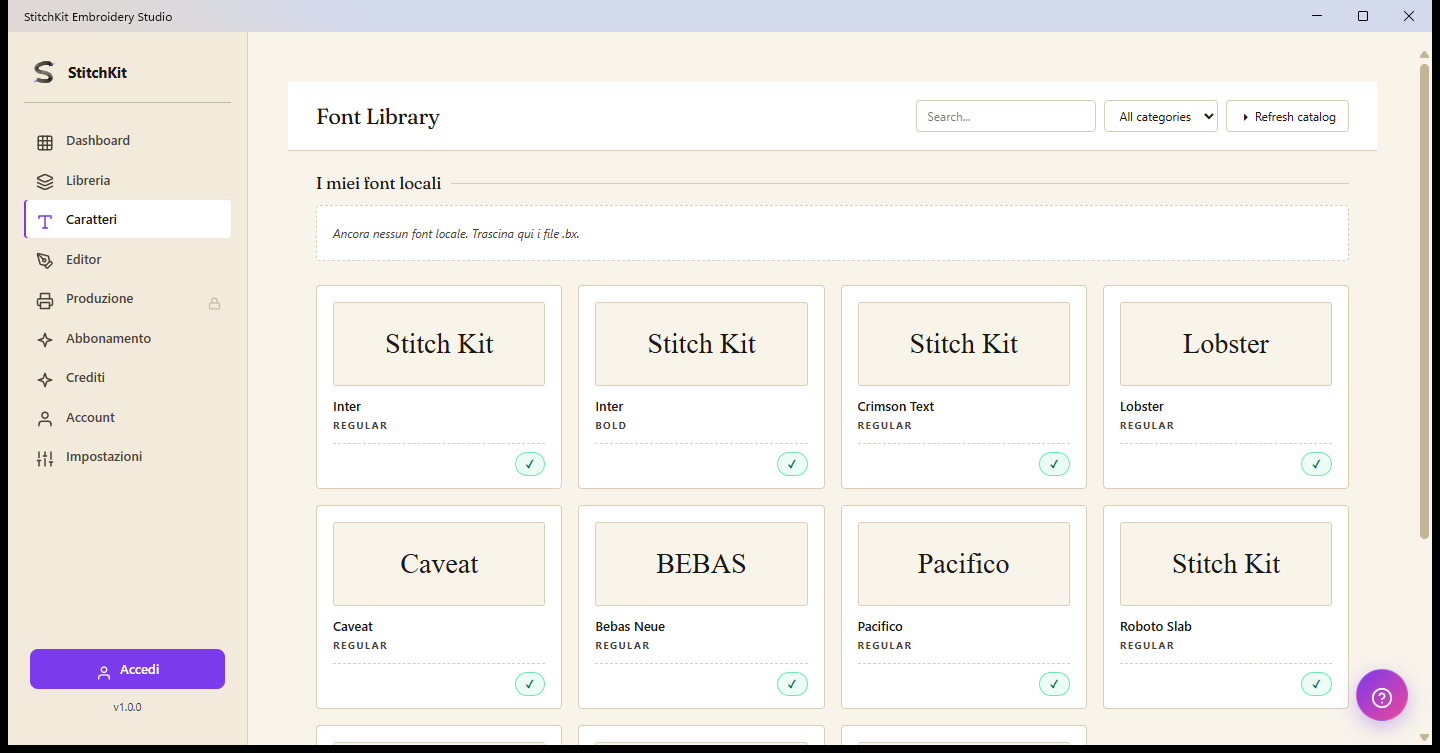Click the Account person icon
Image resolution: width=1440 pixels, height=753 pixels.
click(x=45, y=419)
